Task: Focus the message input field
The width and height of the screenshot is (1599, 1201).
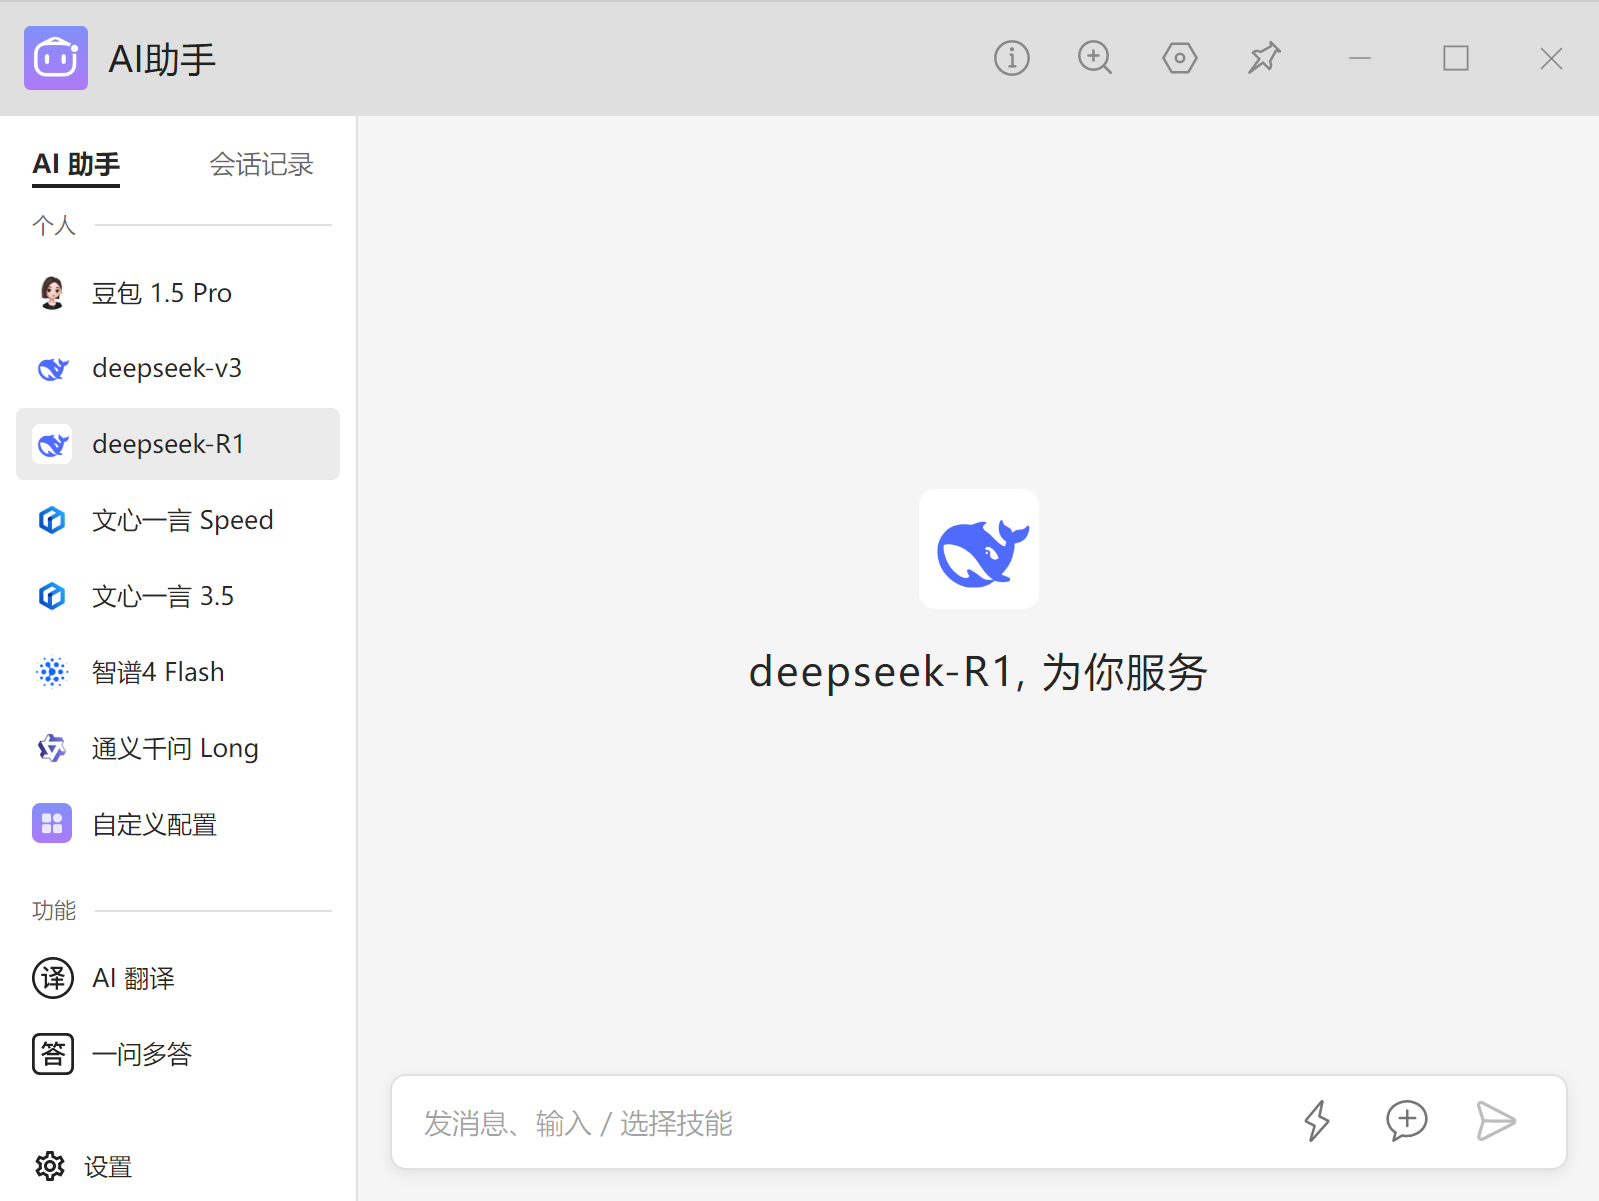Action: pos(850,1122)
